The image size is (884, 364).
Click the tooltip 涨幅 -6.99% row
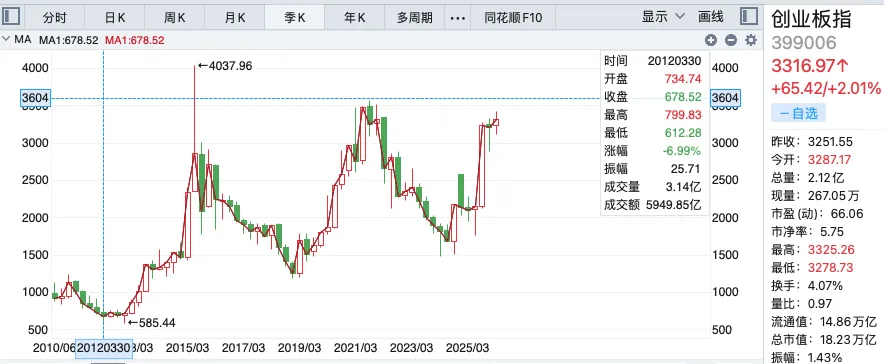tap(653, 150)
